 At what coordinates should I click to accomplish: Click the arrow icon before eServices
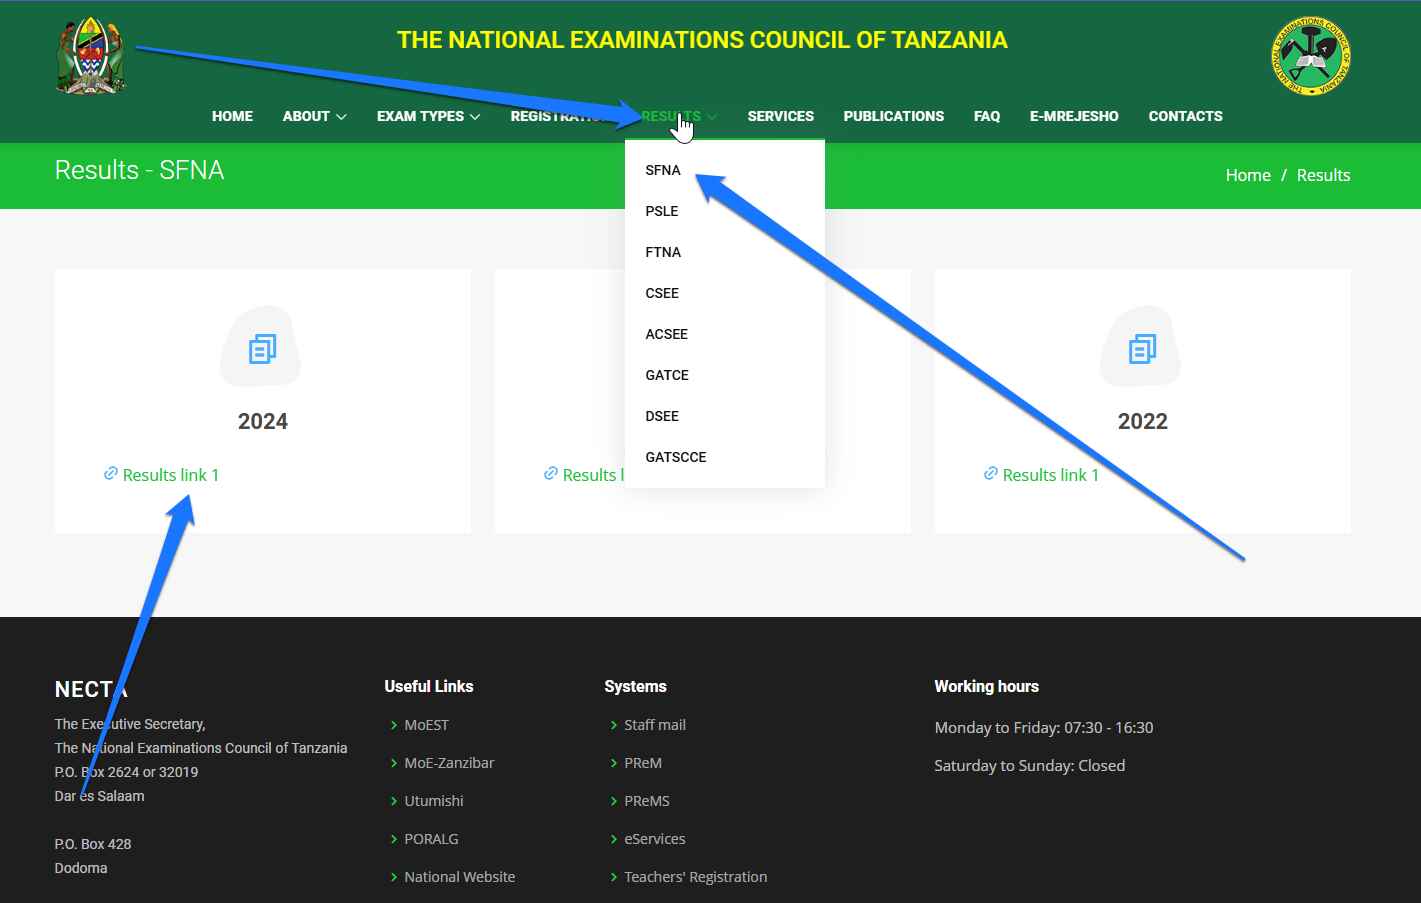[614, 839]
